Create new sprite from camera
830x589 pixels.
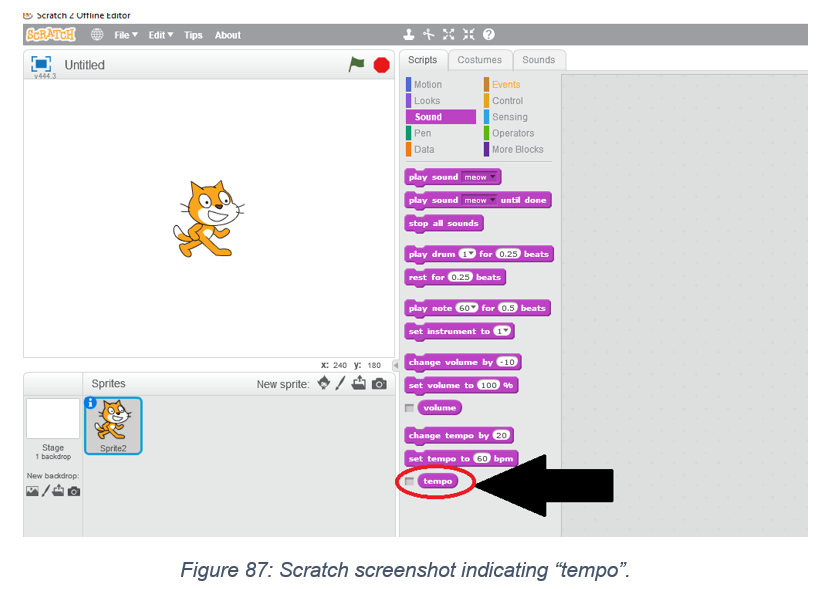click(379, 384)
